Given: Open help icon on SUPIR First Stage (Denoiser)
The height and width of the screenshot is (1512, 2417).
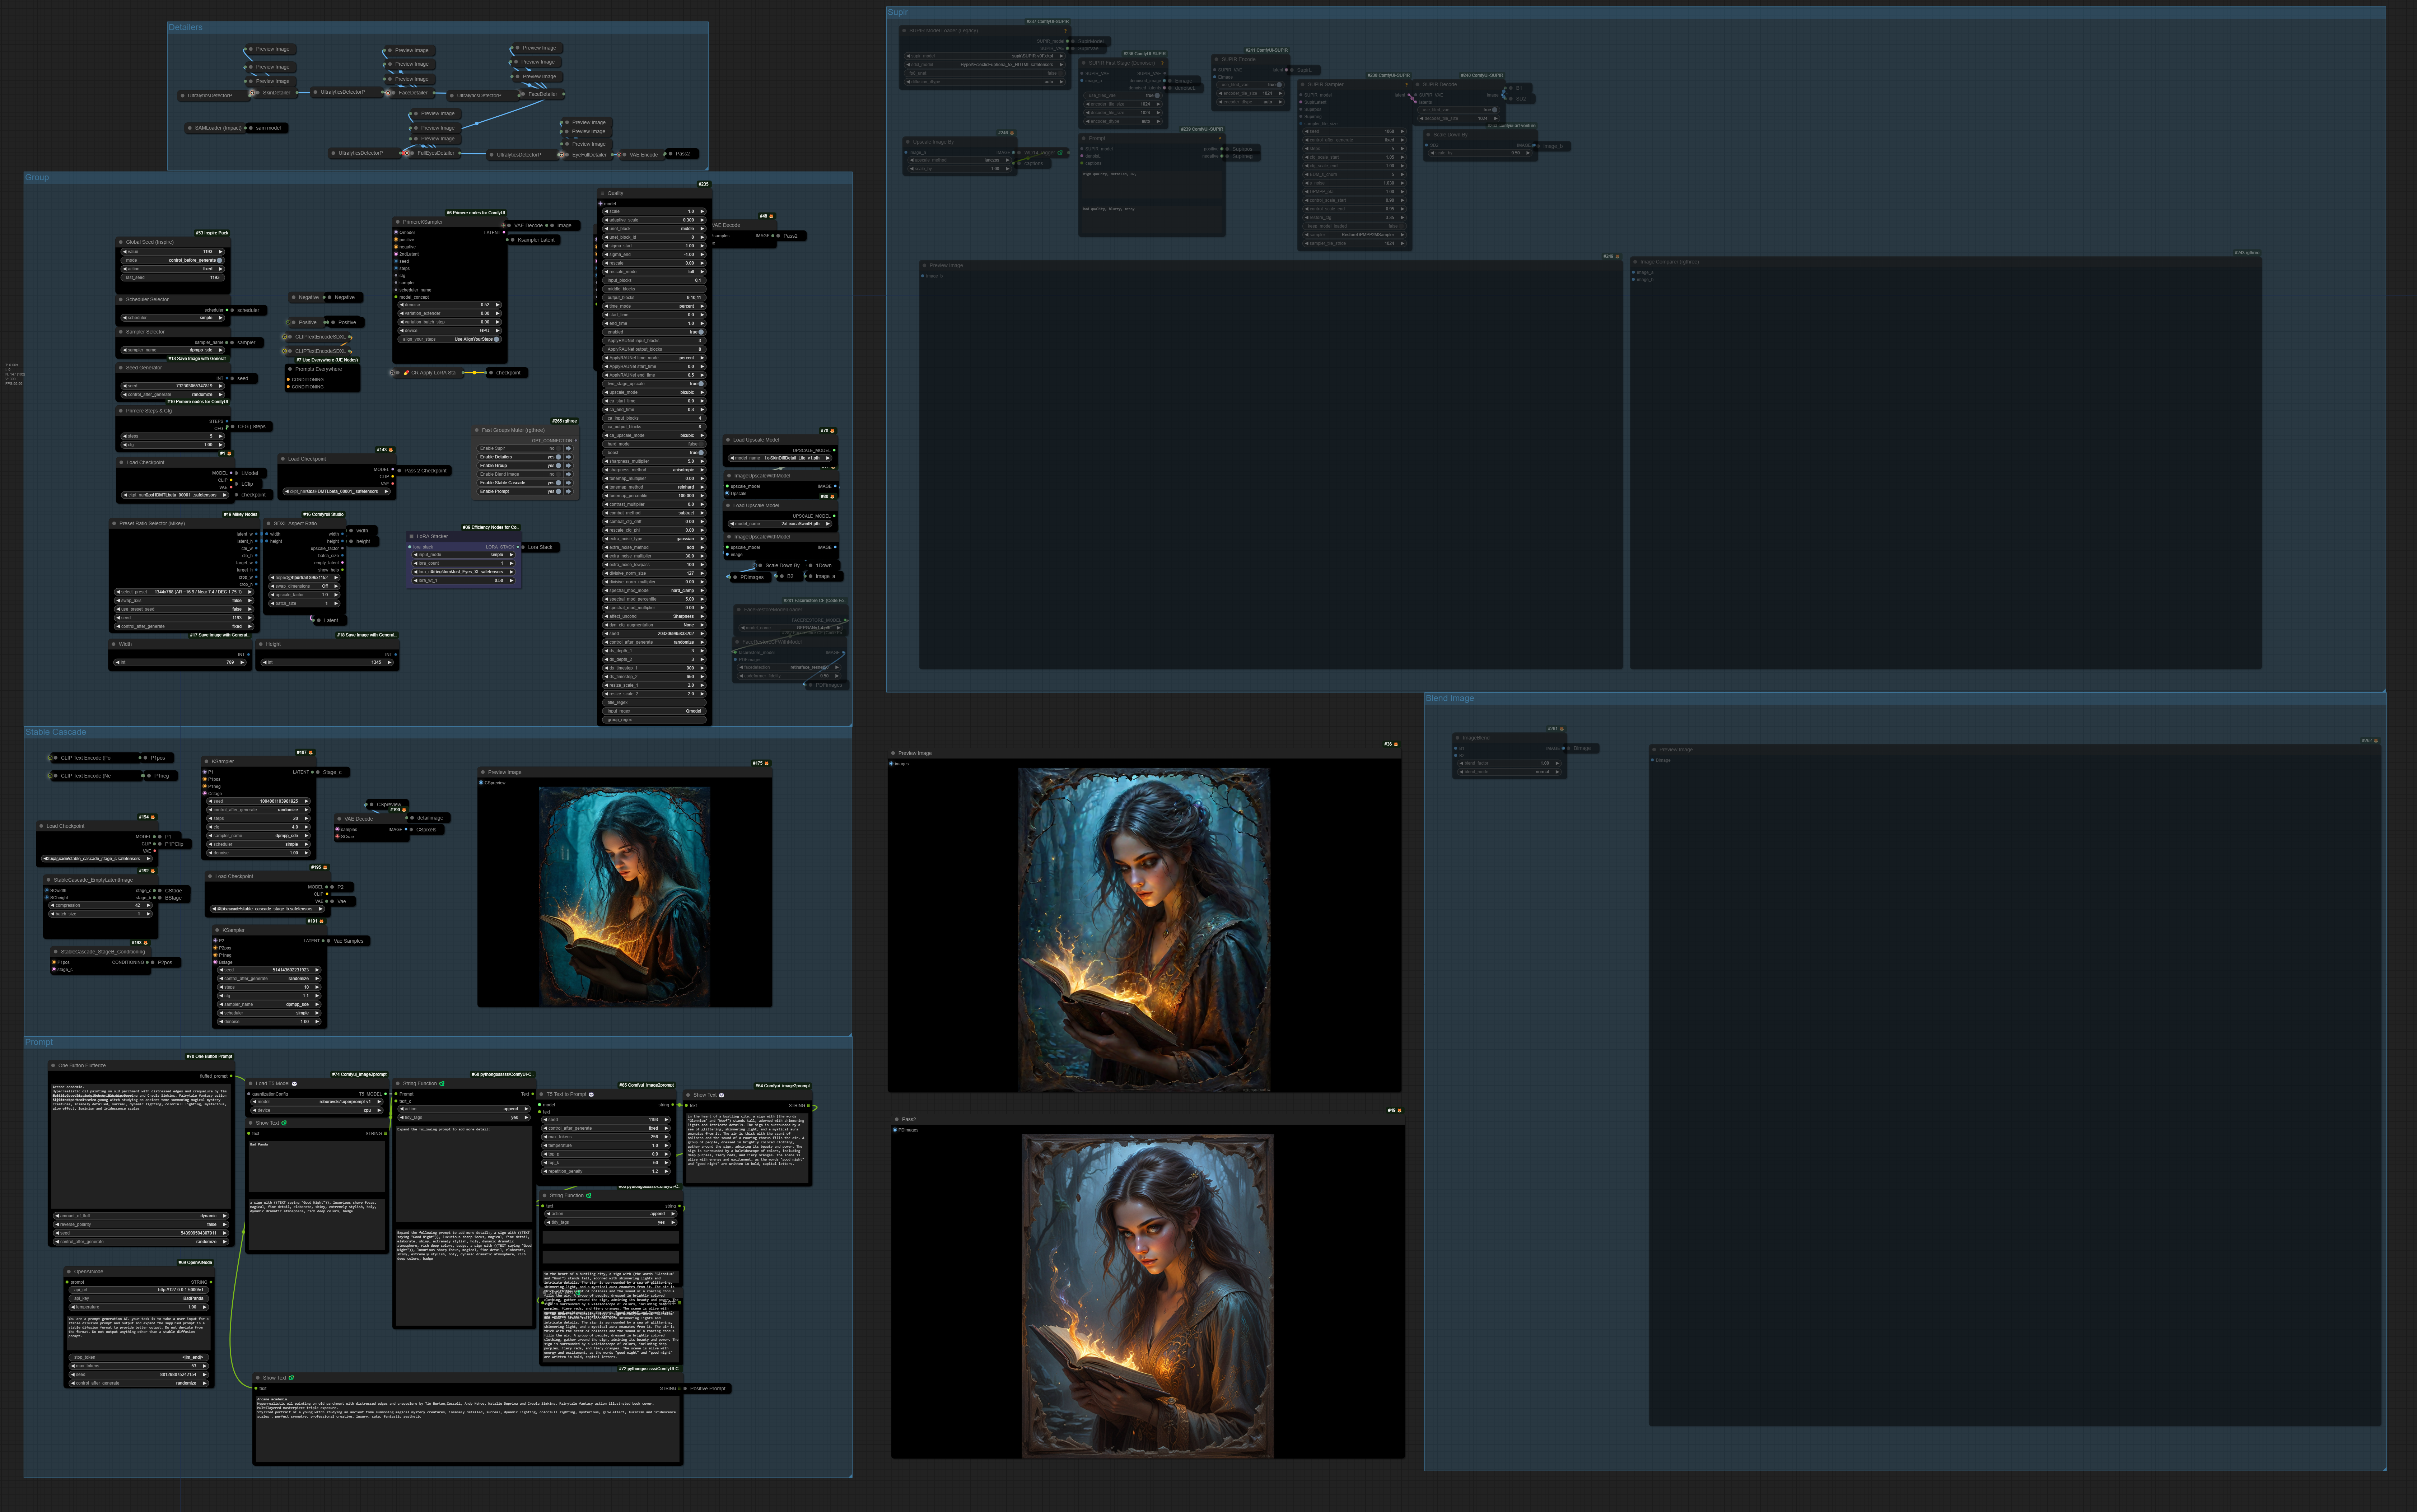Looking at the screenshot, I should pyautogui.click(x=1162, y=63).
